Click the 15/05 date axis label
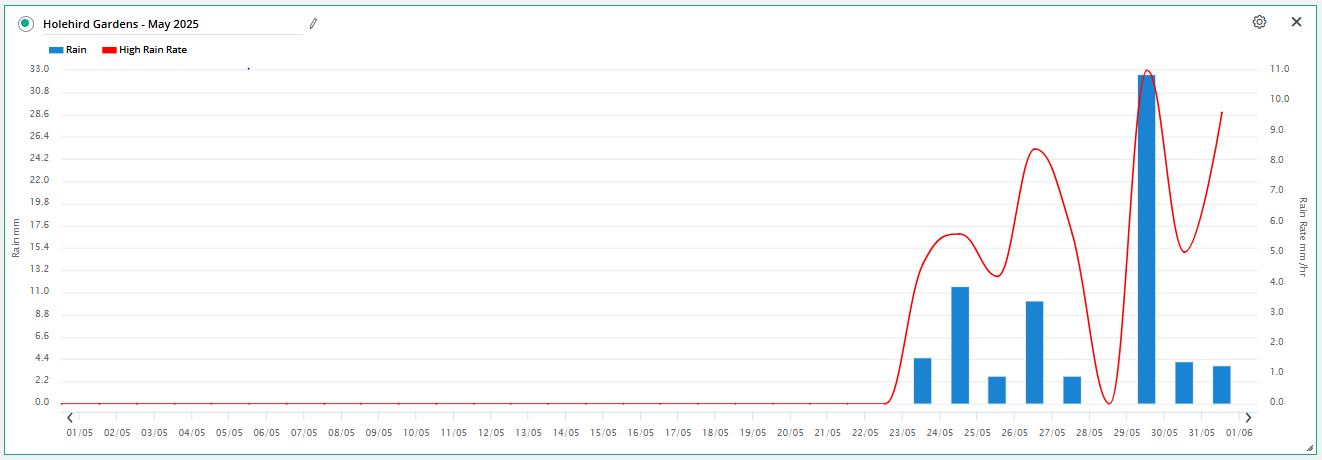The image size is (1322, 460). [603, 433]
